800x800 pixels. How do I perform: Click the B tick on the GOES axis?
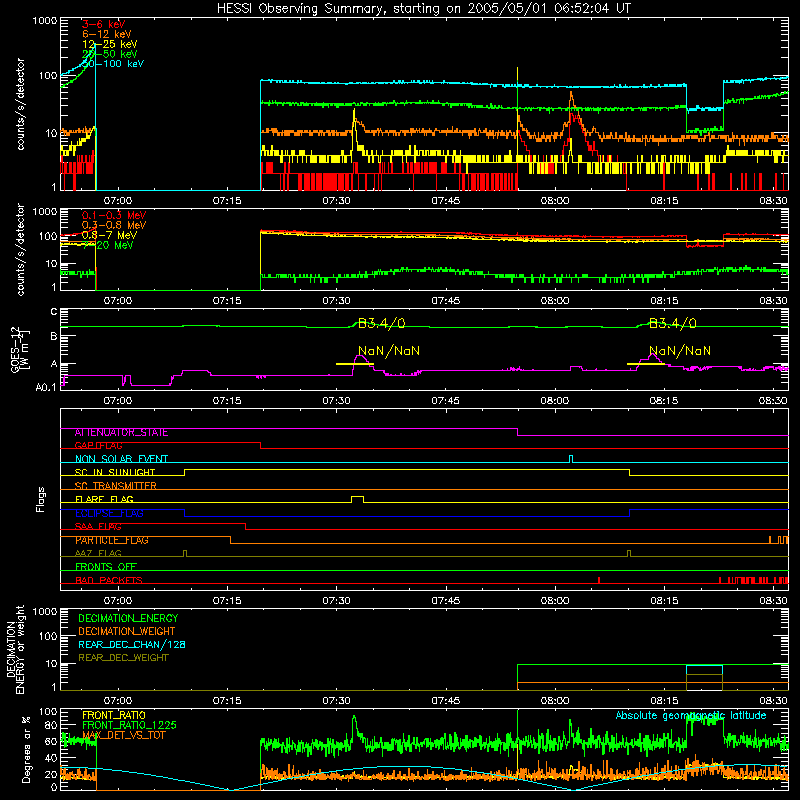54,336
